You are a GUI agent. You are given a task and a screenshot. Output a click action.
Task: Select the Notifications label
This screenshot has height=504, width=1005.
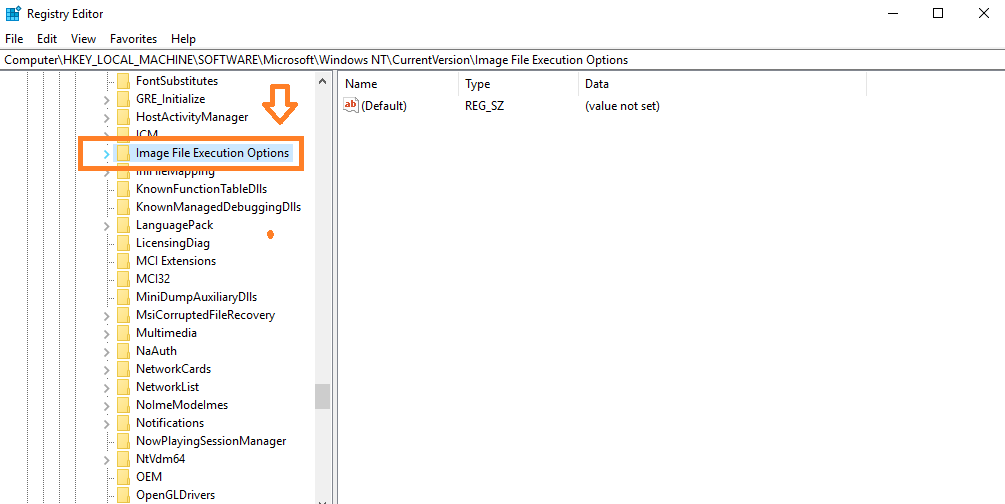tap(170, 423)
